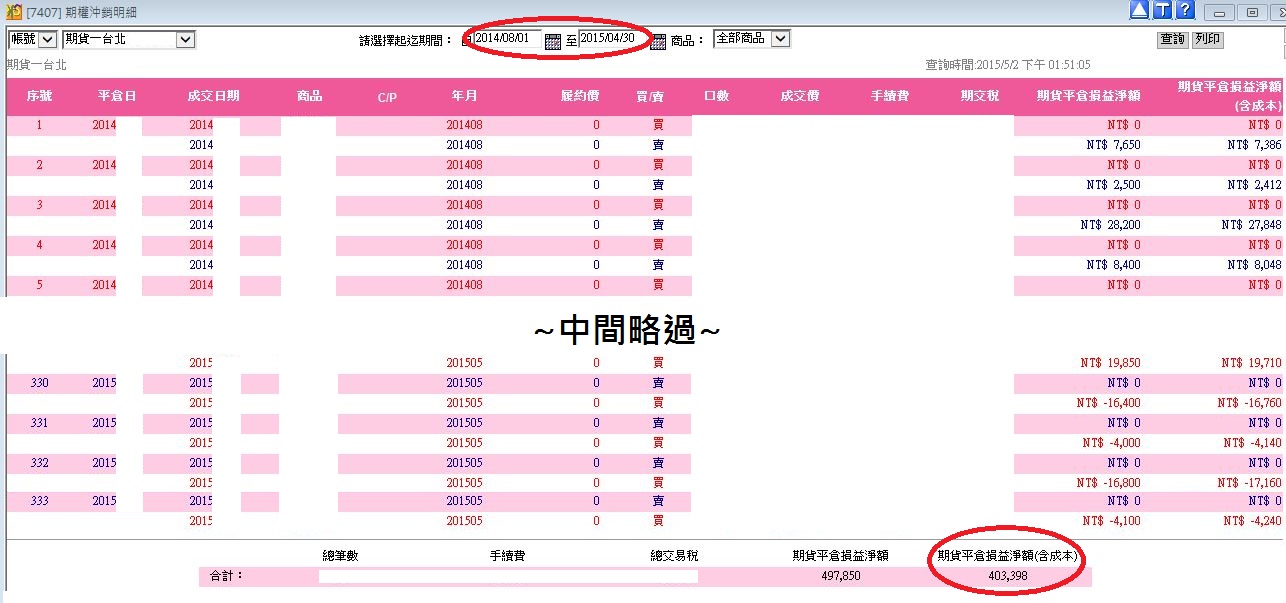Open the end date calendar picker
1286x603 pixels.
click(658, 41)
